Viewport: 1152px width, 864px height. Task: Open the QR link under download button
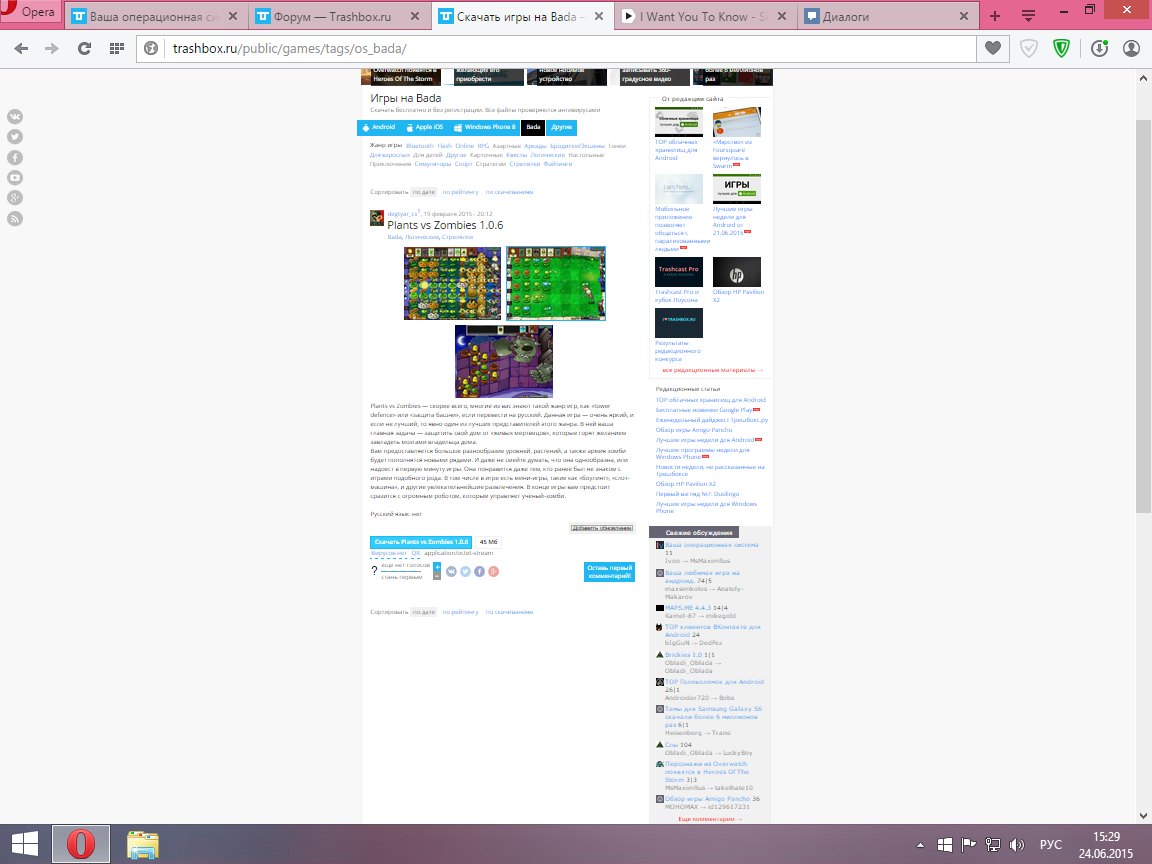(416, 553)
